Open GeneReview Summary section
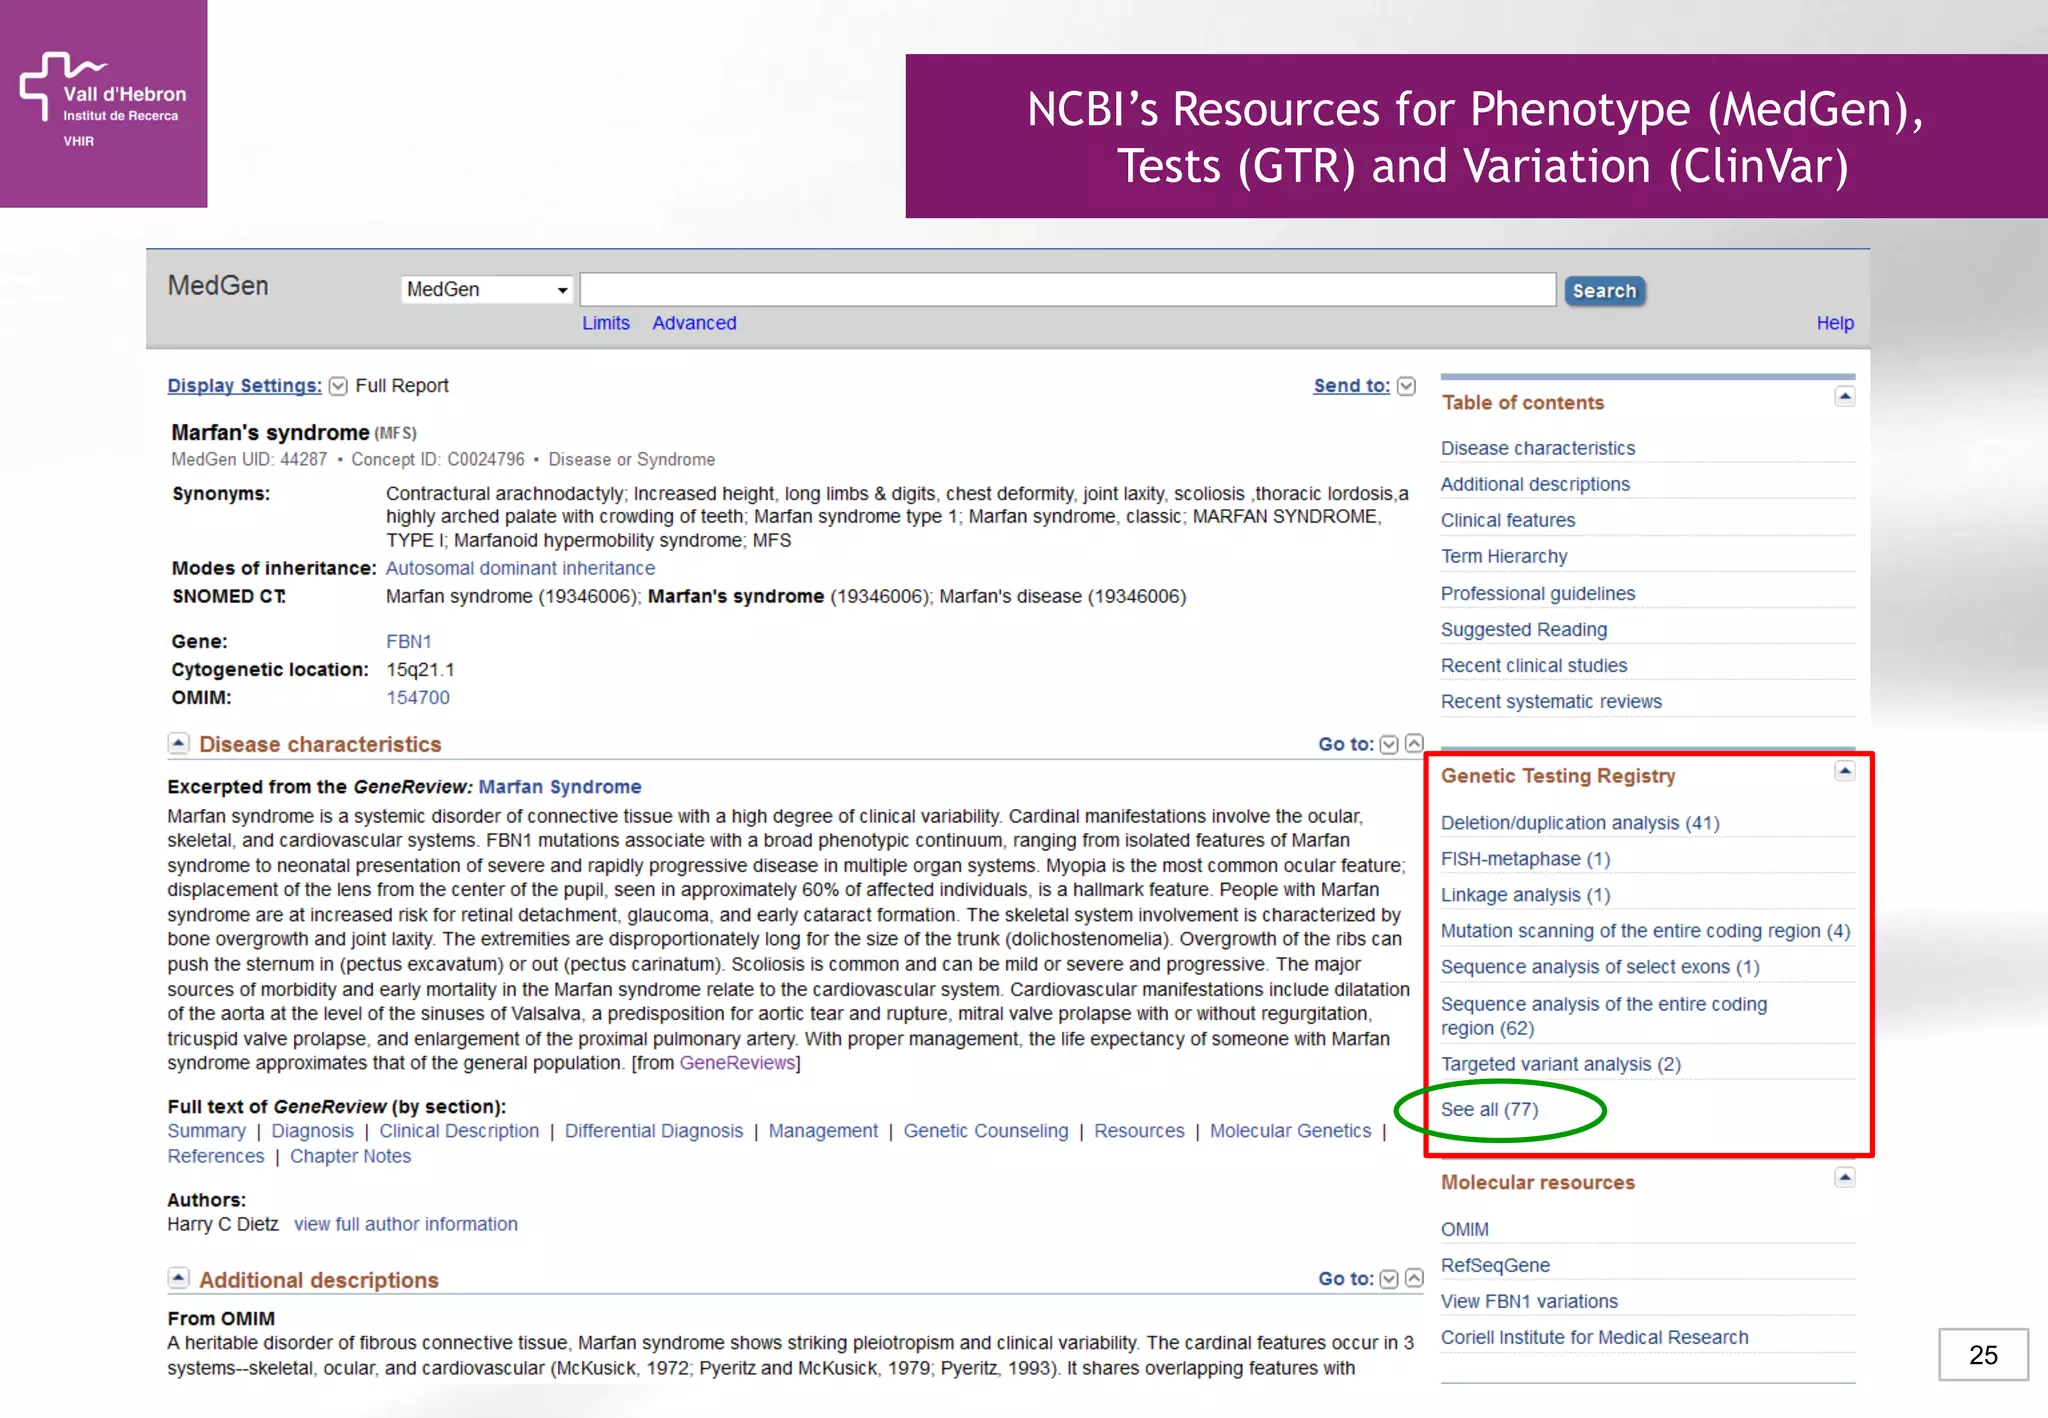Screen dimensions: 2048x1418 click(x=206, y=1131)
